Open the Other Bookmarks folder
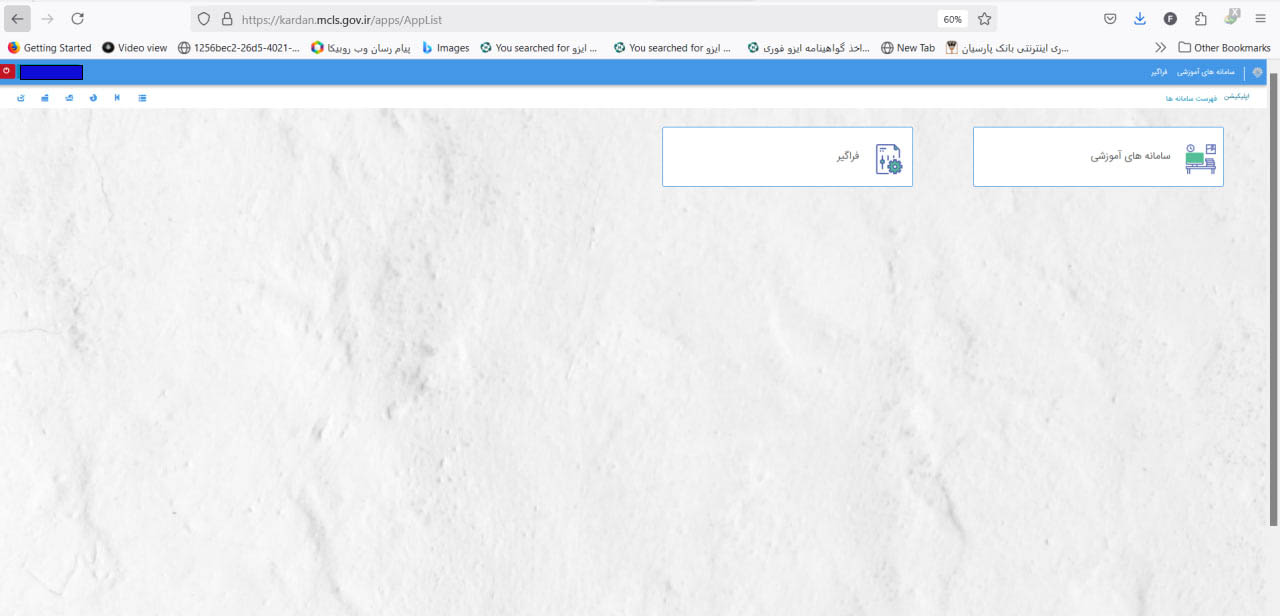1280x616 pixels. [1224, 47]
